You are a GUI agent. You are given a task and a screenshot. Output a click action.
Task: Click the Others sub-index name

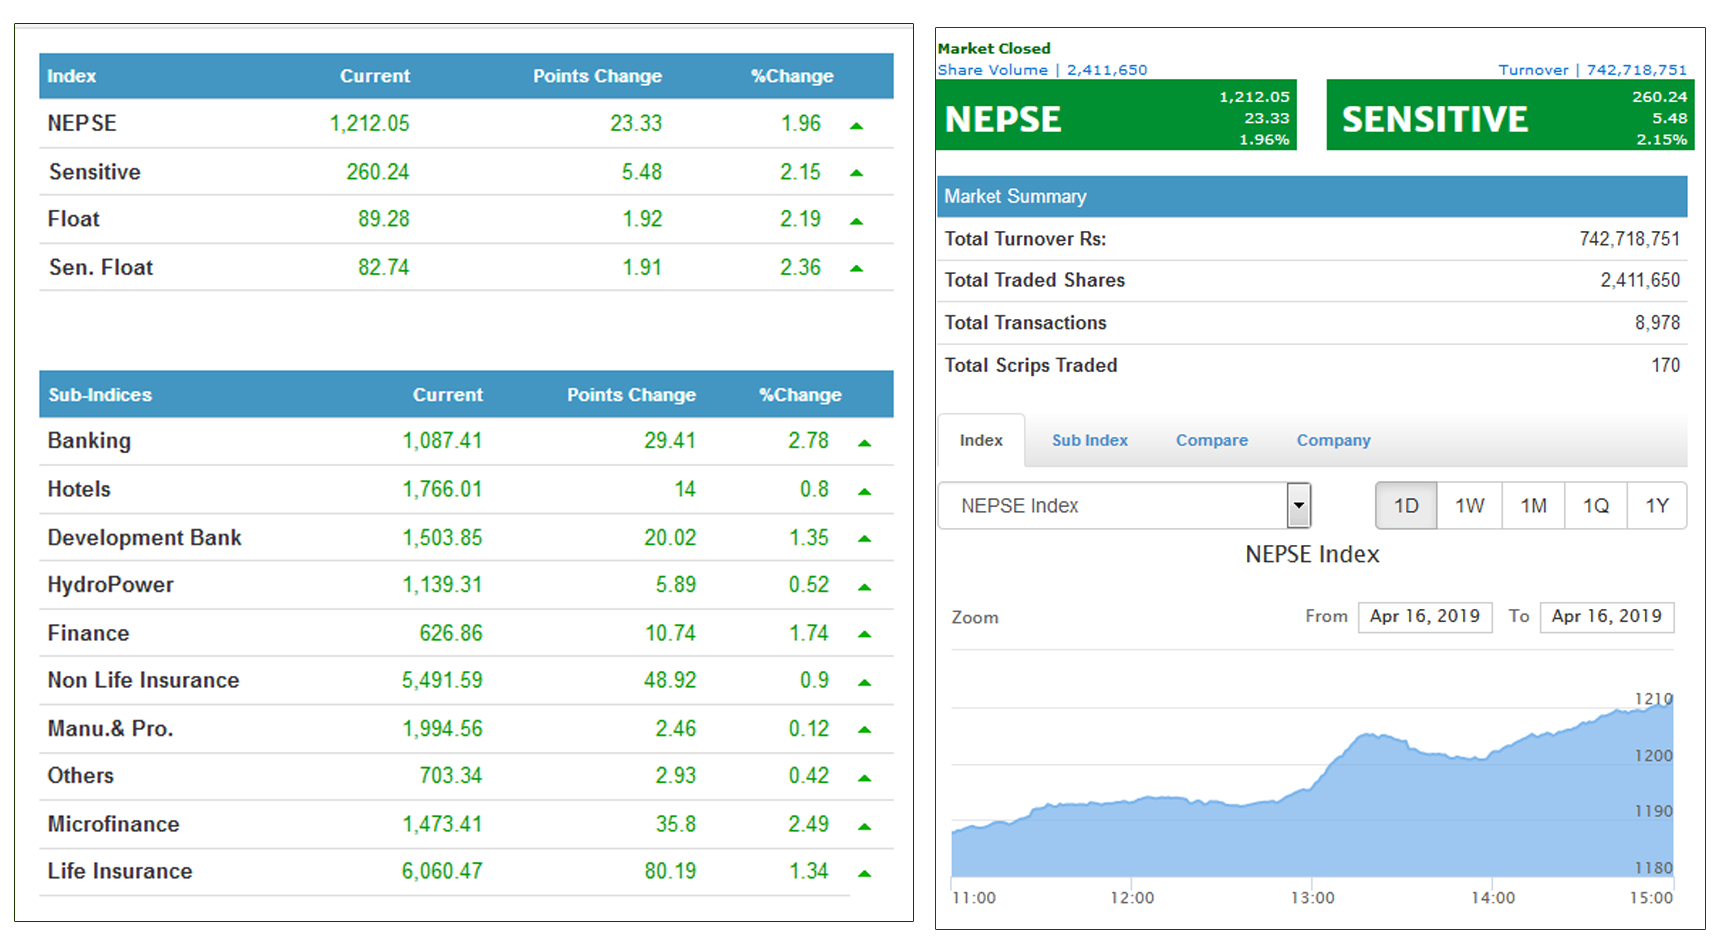pyautogui.click(x=80, y=776)
